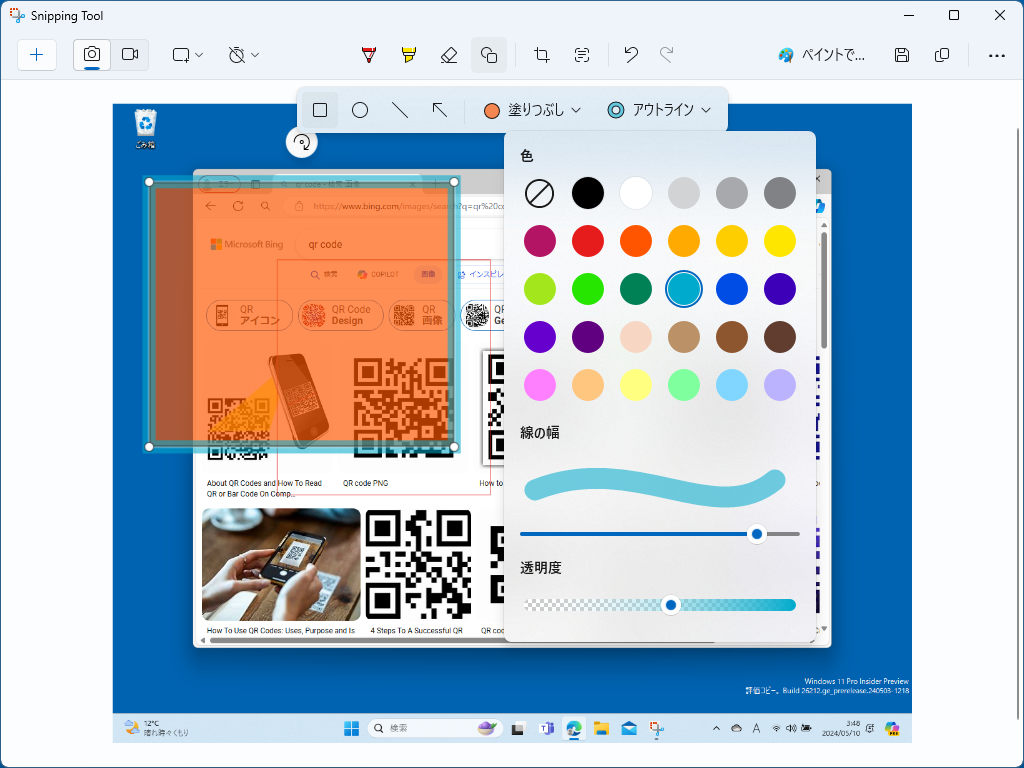Start a new snip with plus button
The width and height of the screenshot is (1024, 768).
(x=37, y=55)
